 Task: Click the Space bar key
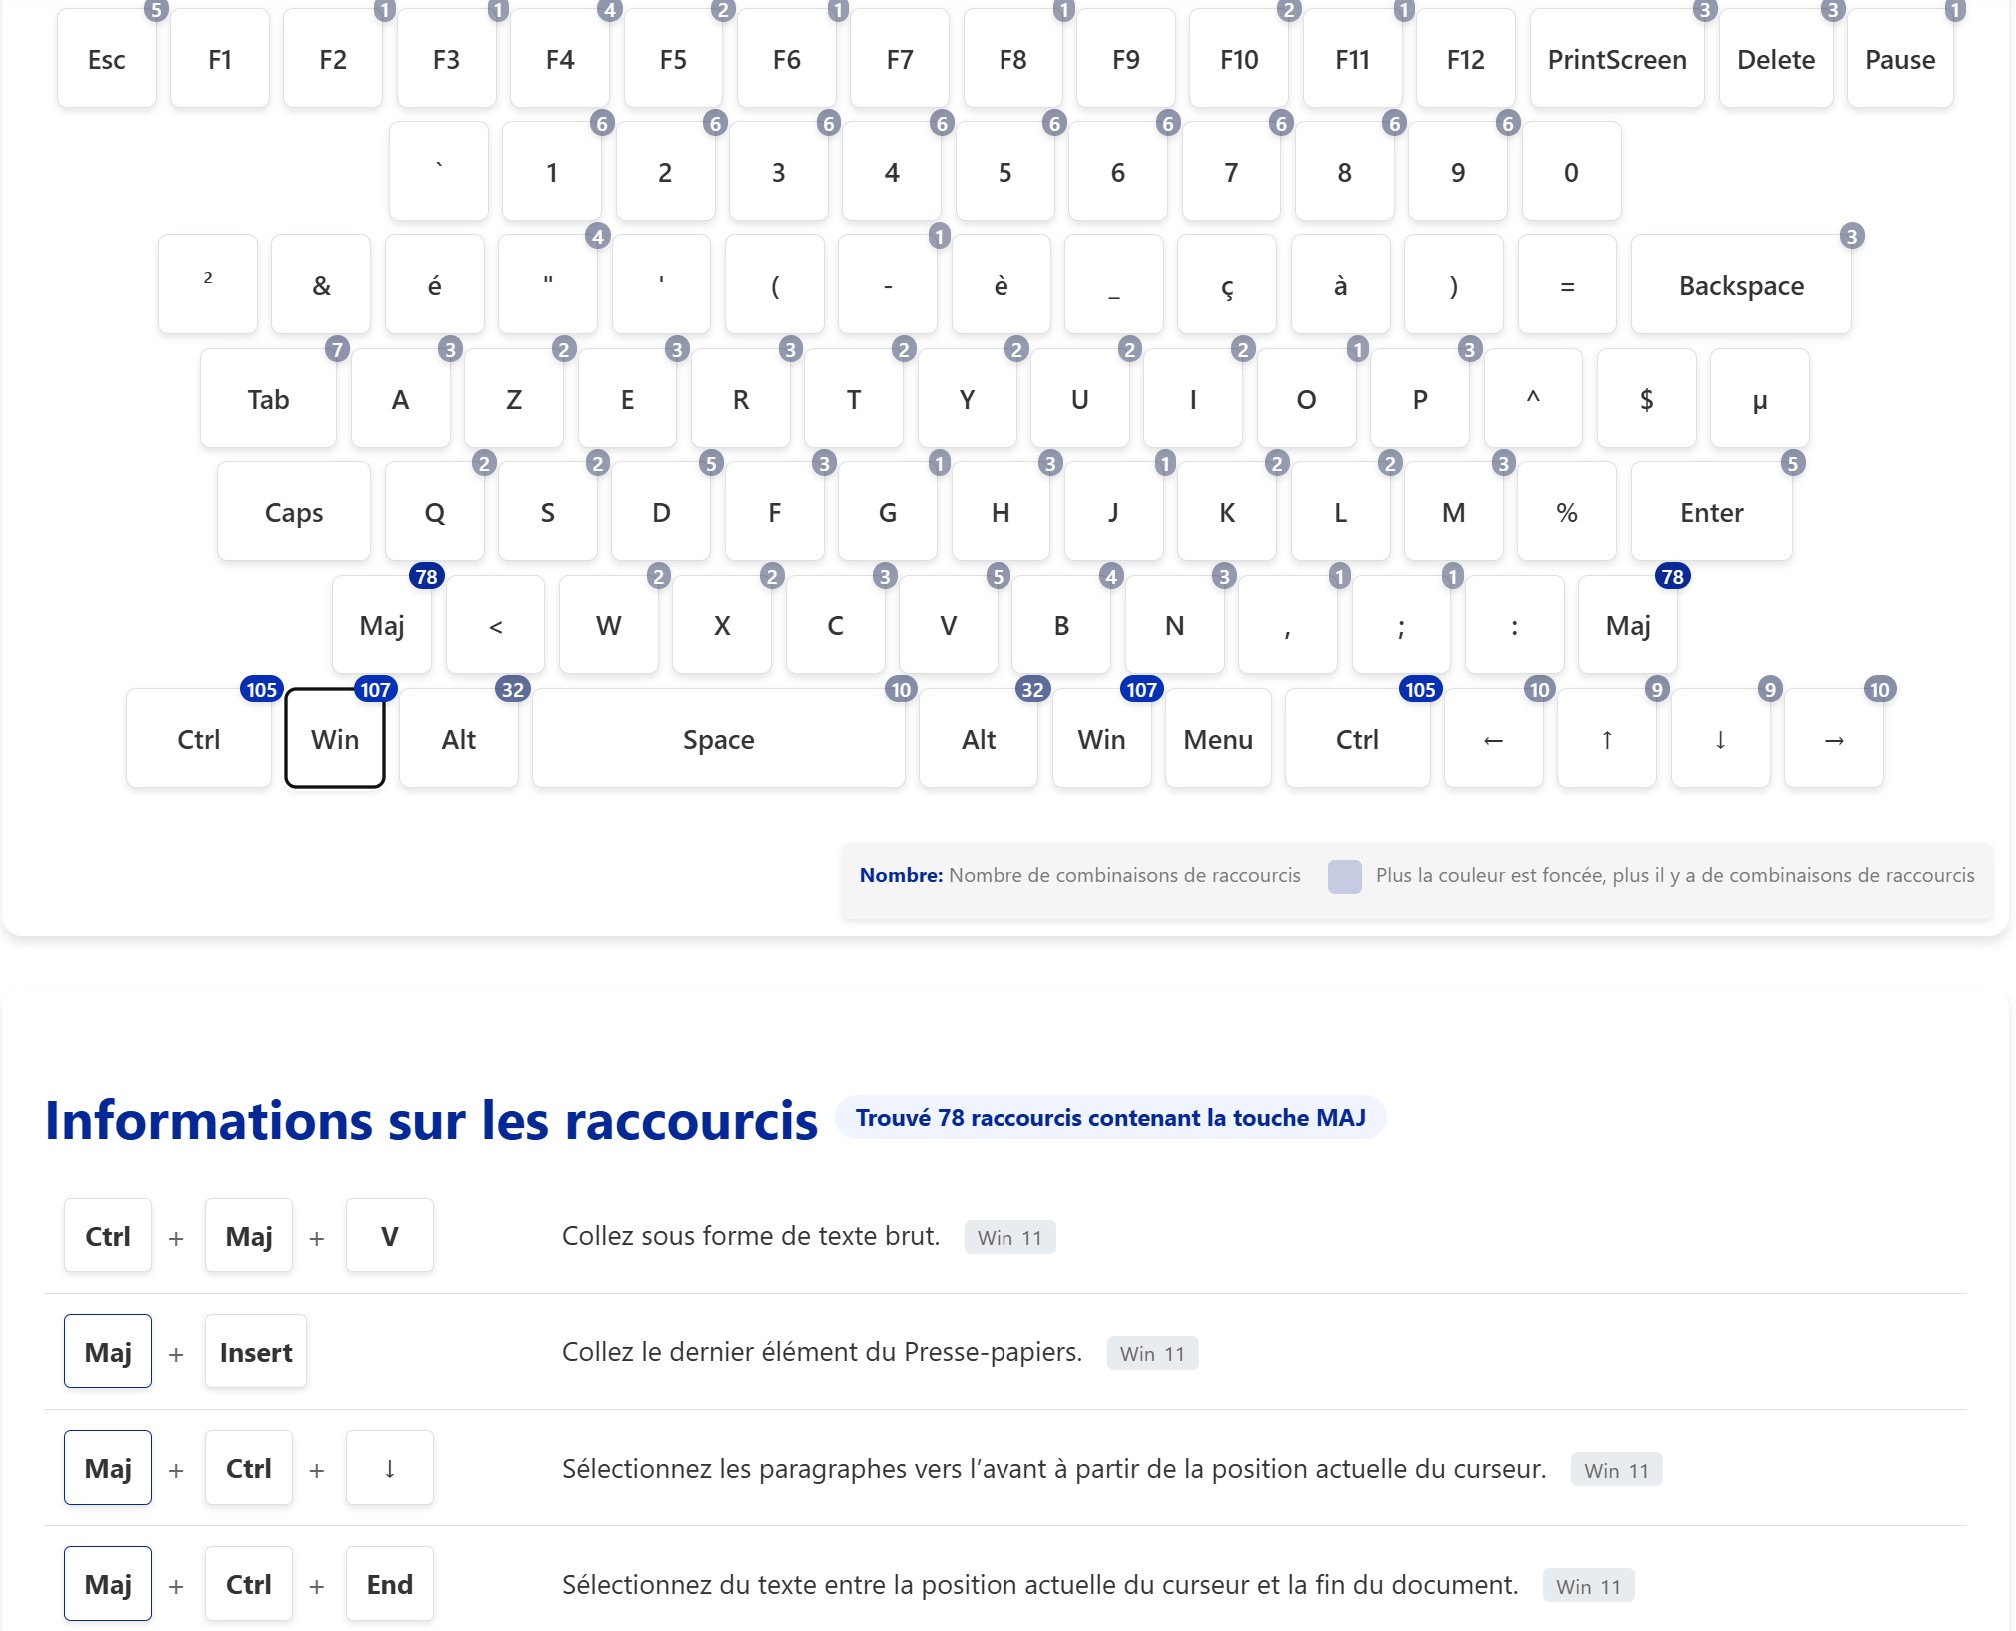click(719, 739)
